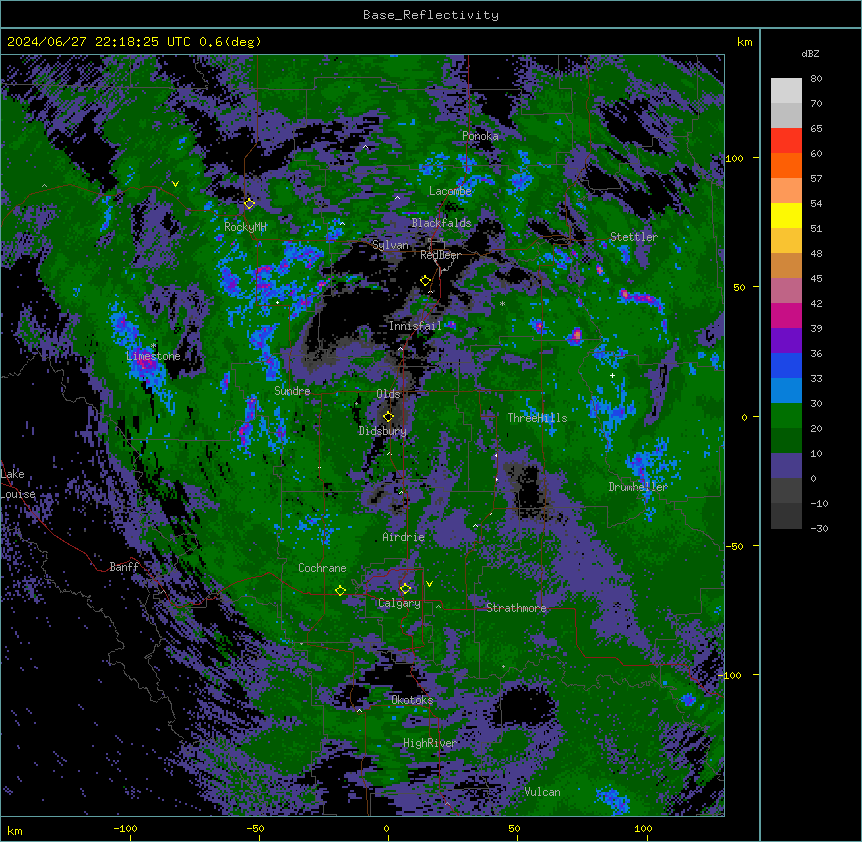The height and width of the screenshot is (842, 862).
Task: Click the km unit label at top right
Action: (x=745, y=42)
